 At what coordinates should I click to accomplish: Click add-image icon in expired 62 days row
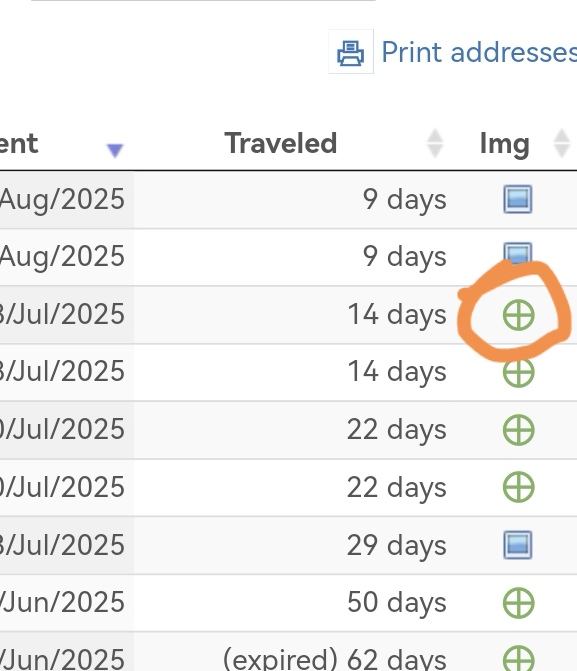coord(518,658)
